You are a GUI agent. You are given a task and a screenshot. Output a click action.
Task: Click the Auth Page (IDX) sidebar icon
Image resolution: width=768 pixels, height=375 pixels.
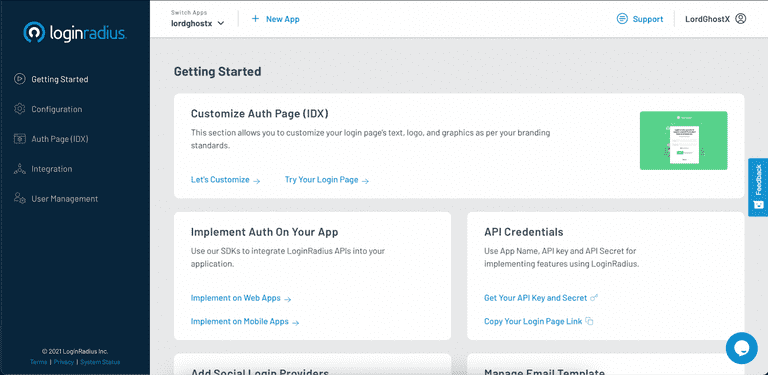[x=20, y=139]
